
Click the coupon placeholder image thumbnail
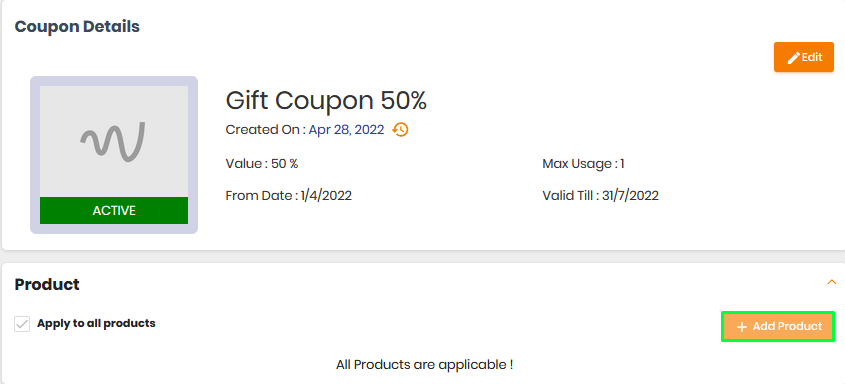click(x=114, y=155)
